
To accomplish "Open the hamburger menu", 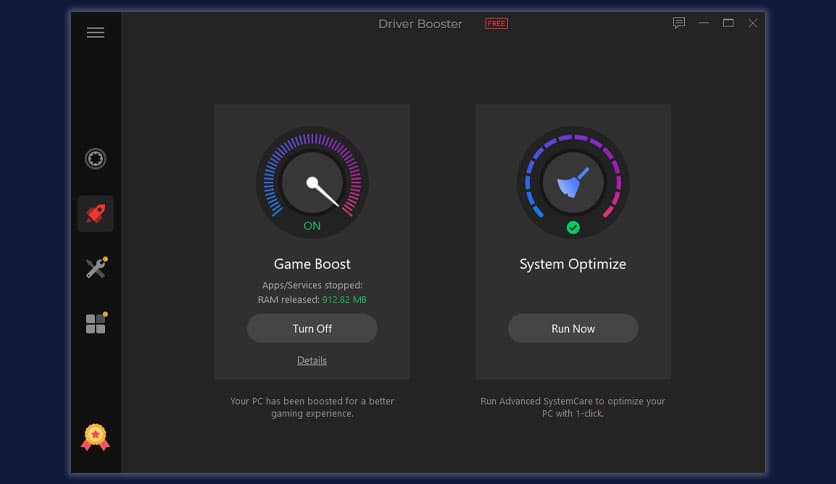I will pyautogui.click(x=95, y=33).
